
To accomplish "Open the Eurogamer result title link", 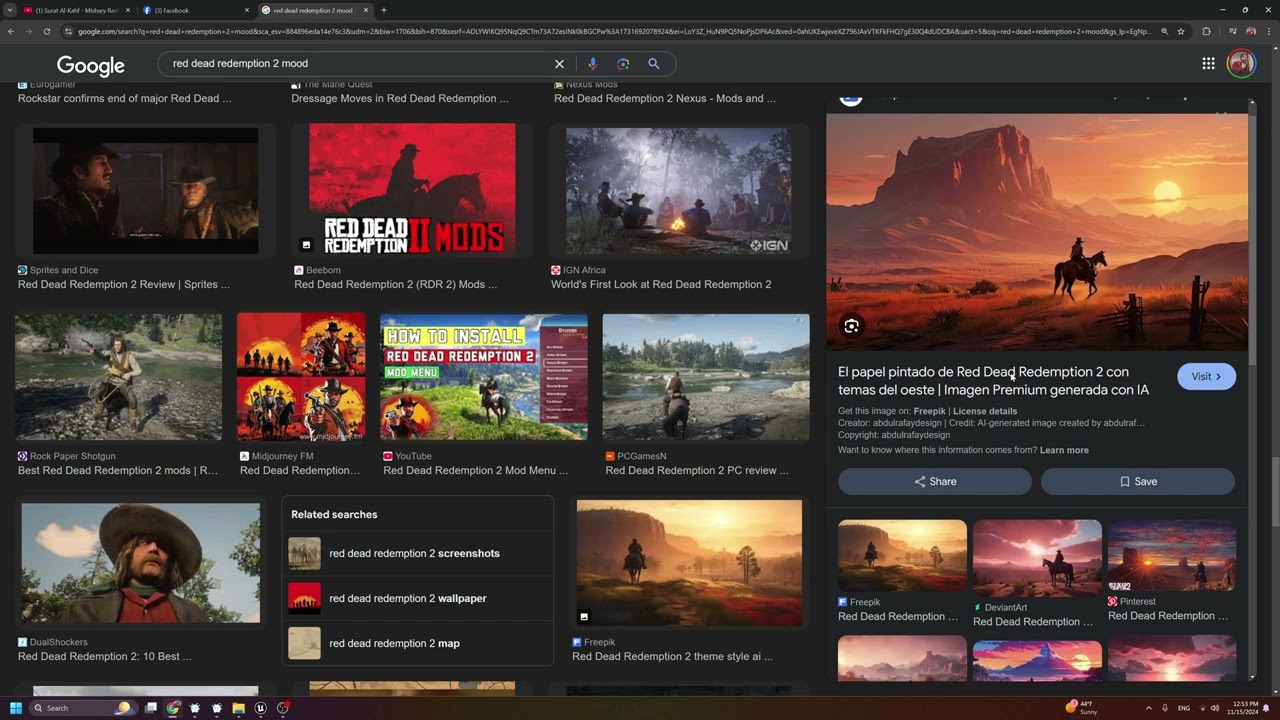I will [124, 98].
